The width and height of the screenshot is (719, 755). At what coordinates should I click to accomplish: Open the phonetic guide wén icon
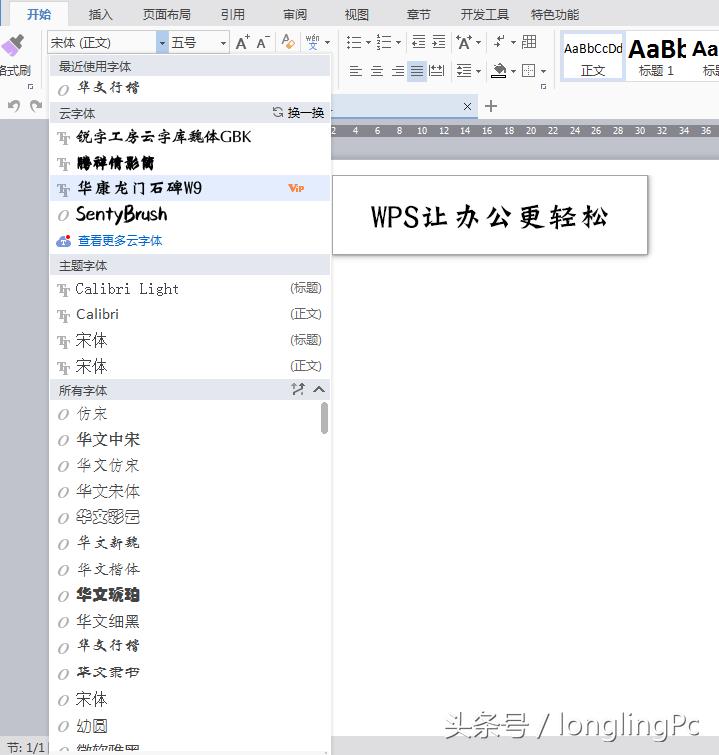point(313,42)
